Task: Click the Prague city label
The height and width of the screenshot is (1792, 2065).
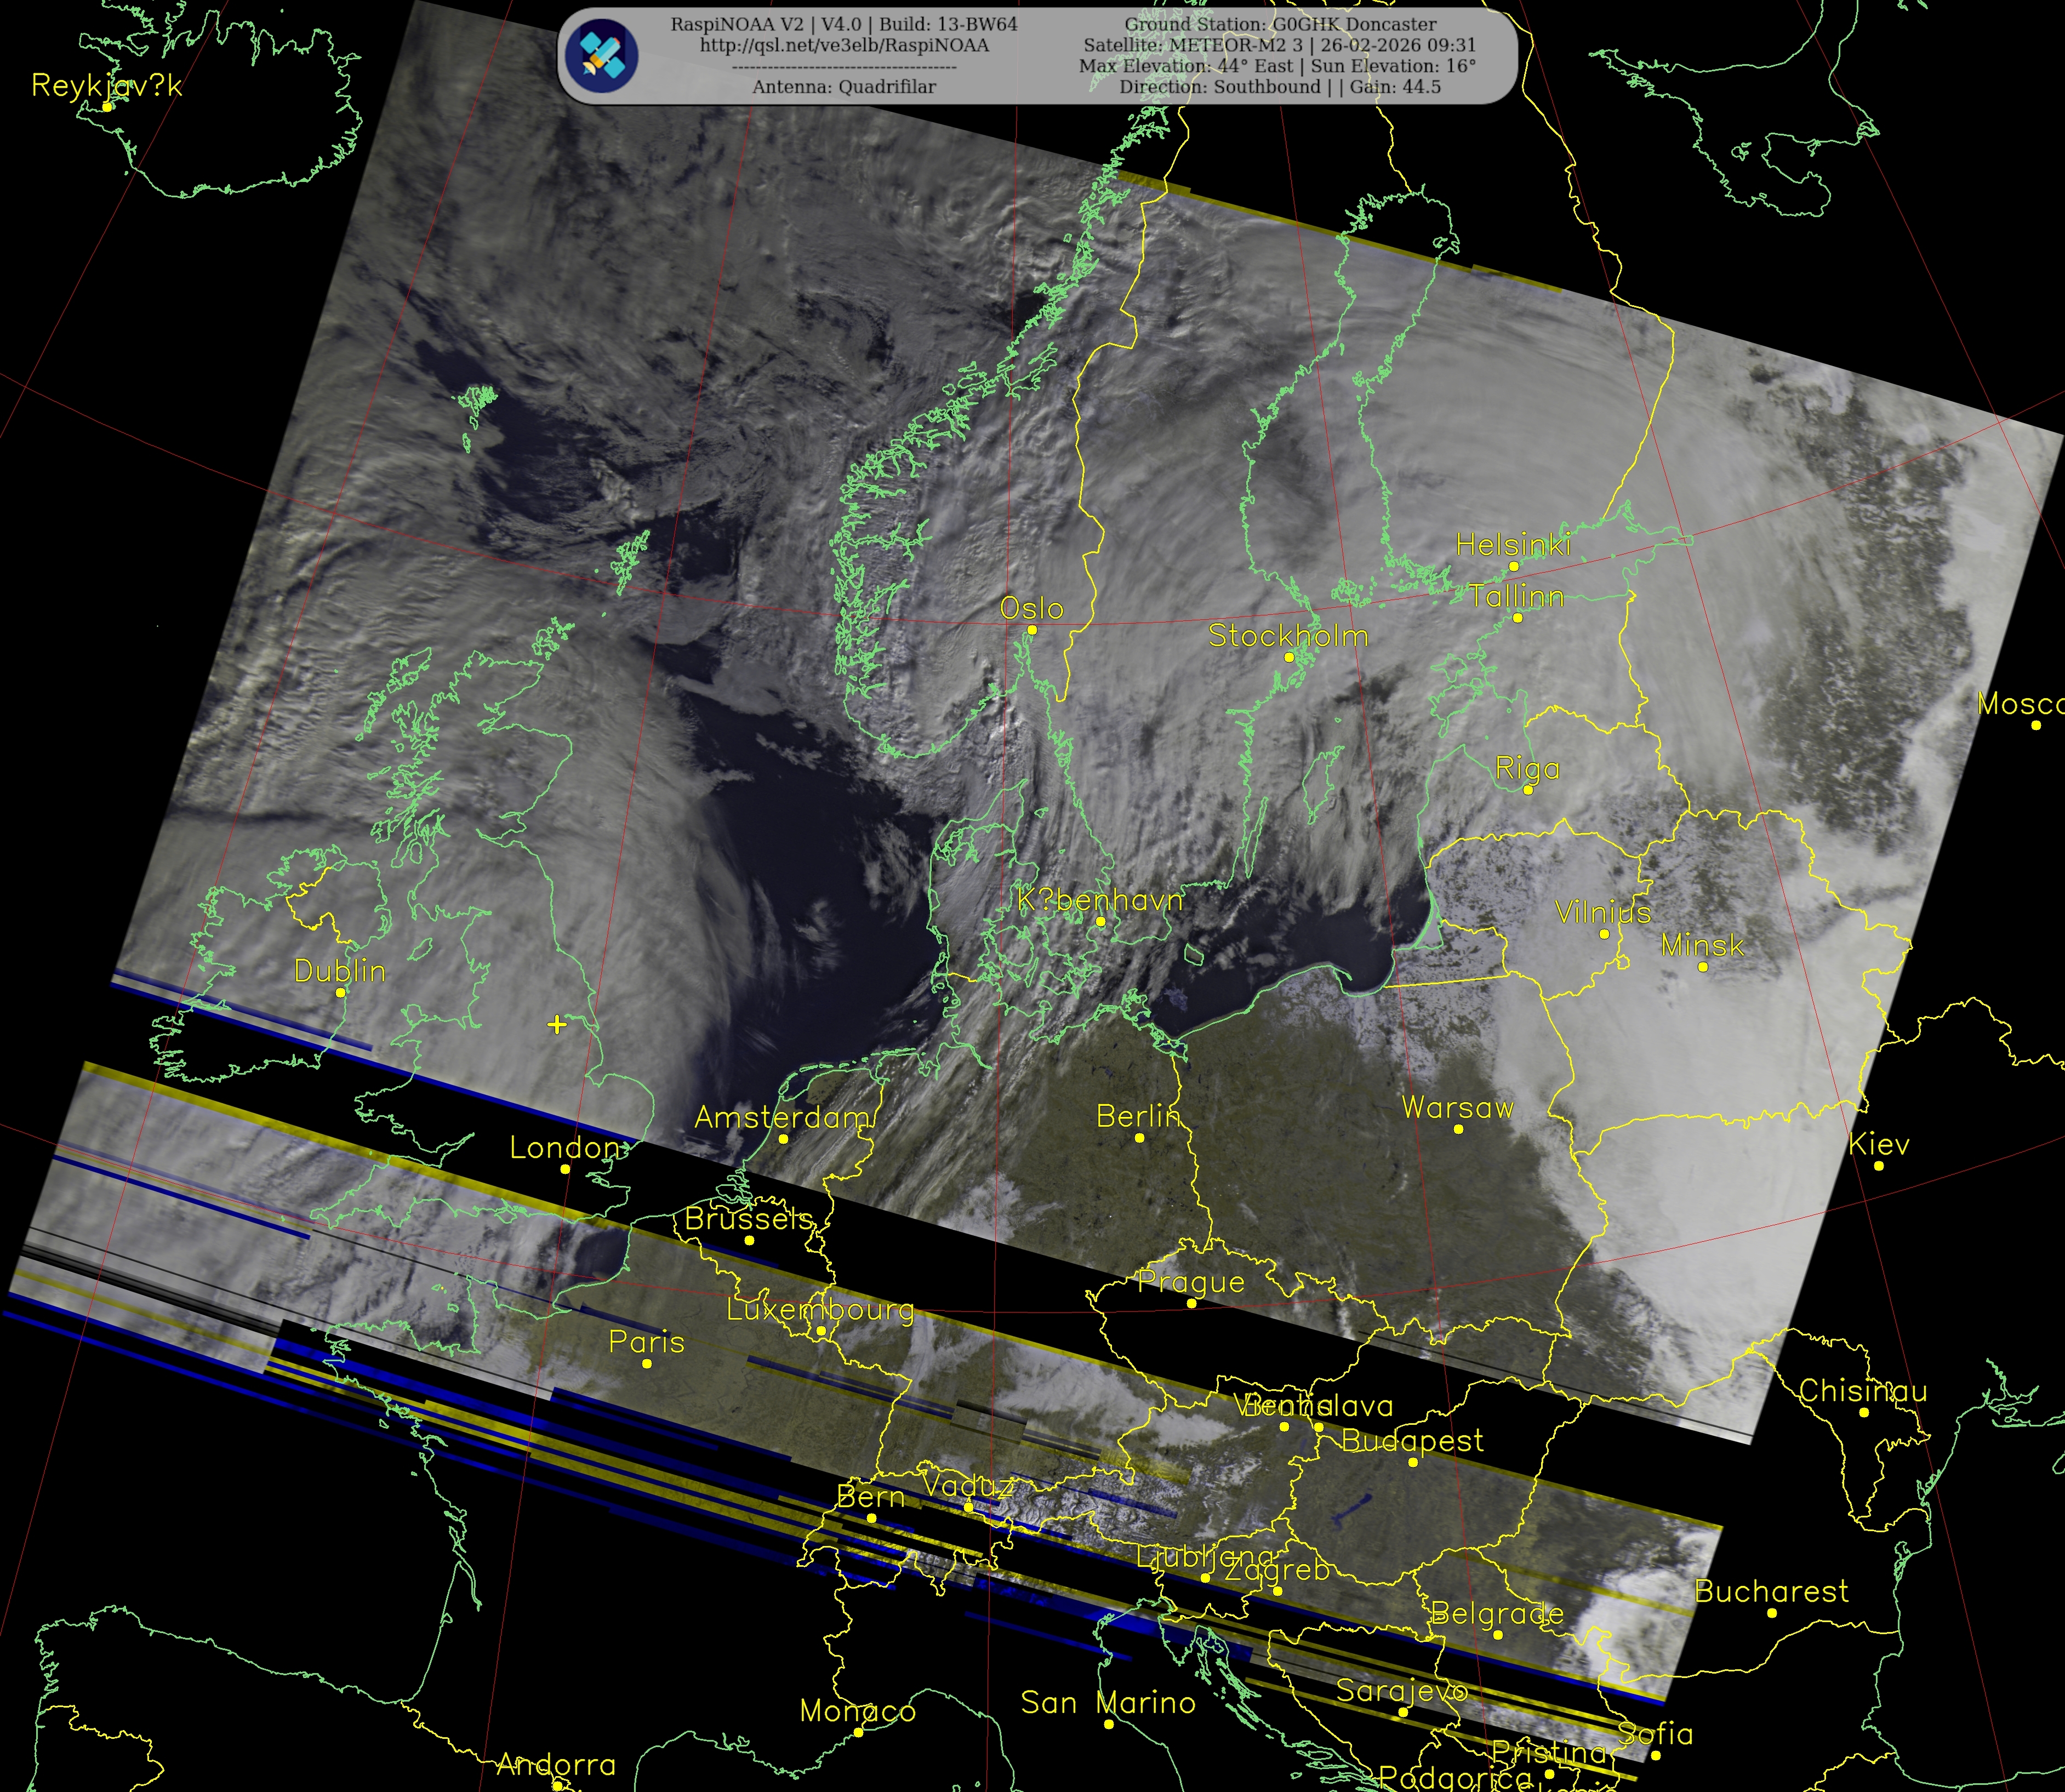Action: point(1192,1282)
